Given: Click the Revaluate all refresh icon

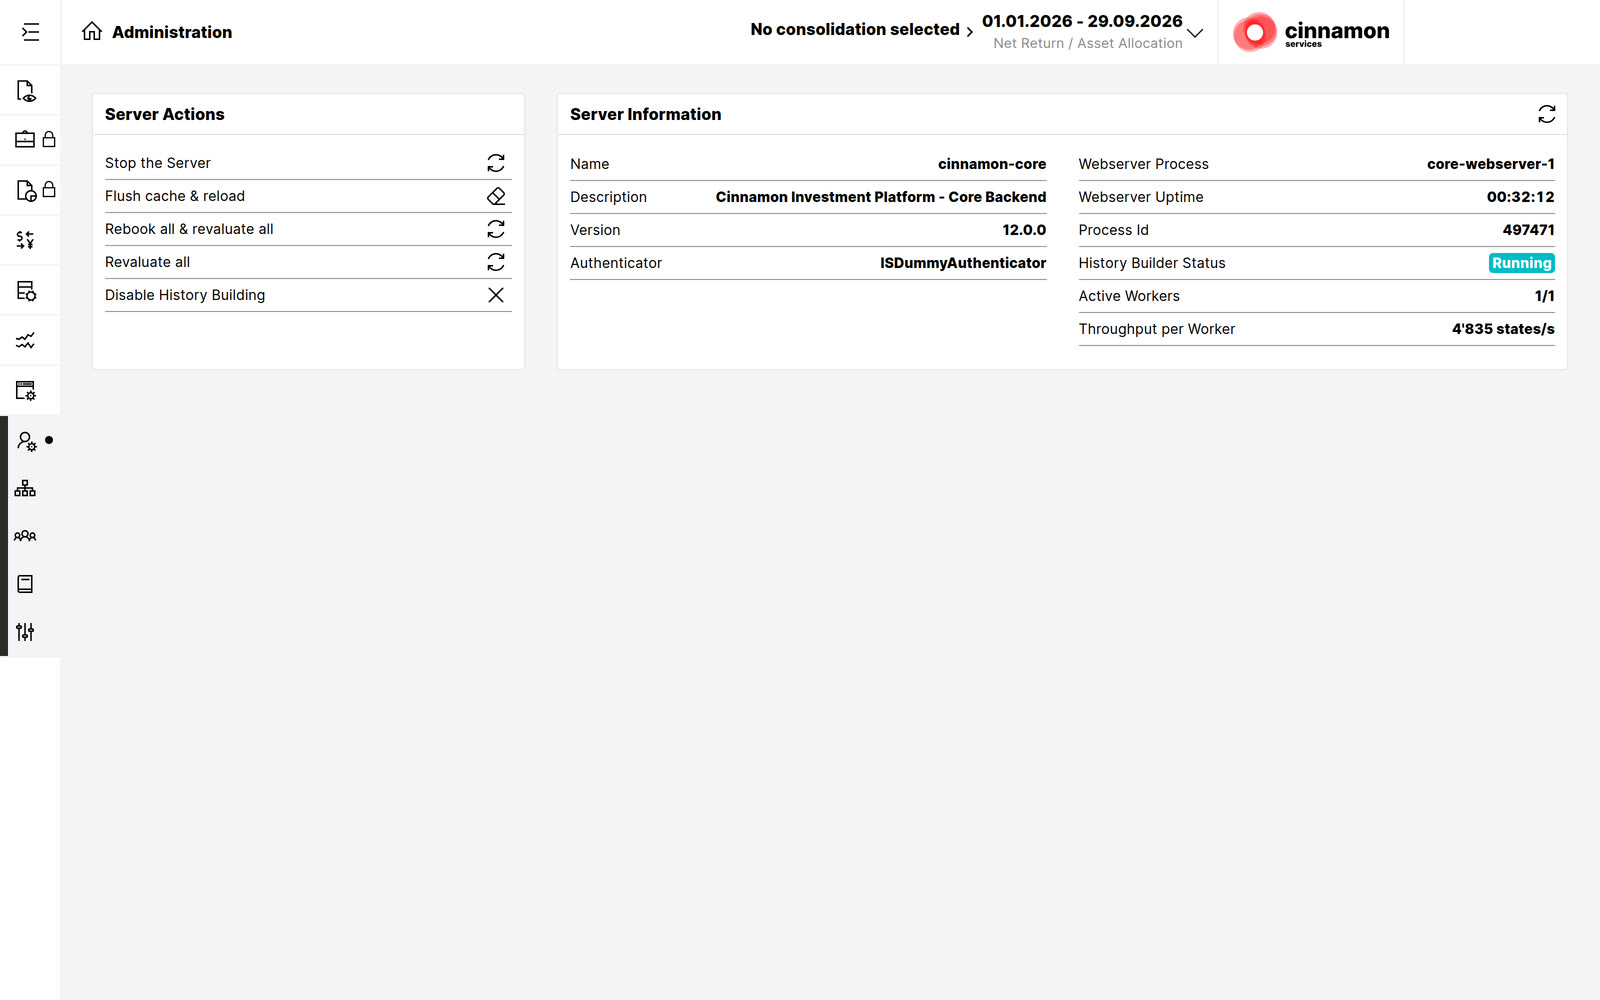Looking at the screenshot, I should tap(496, 262).
